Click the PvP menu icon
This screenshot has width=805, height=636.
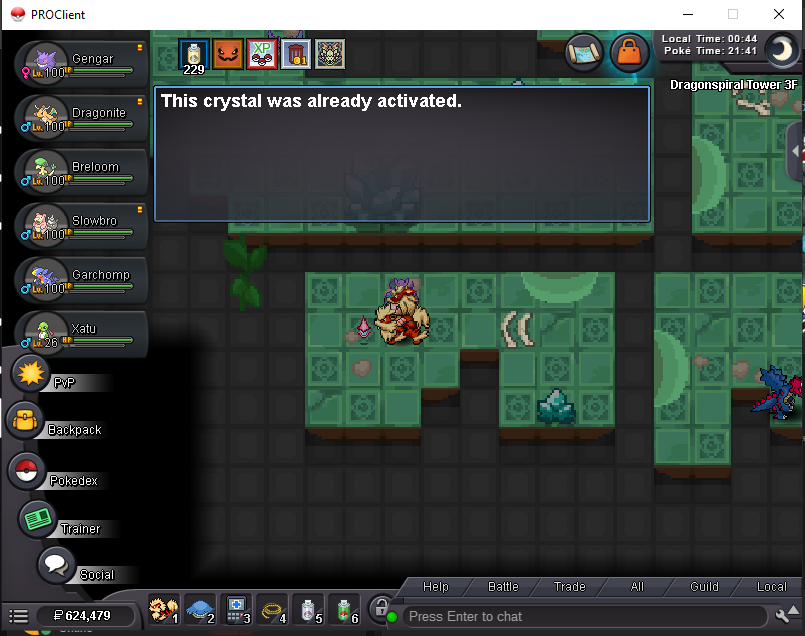[x=33, y=375]
